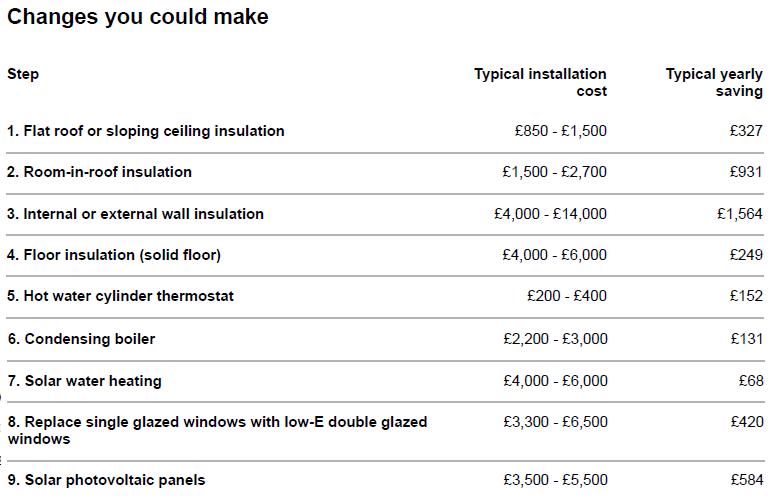
Task: Click the £4,000 - £14,000 installation cost
Action: click(x=550, y=214)
